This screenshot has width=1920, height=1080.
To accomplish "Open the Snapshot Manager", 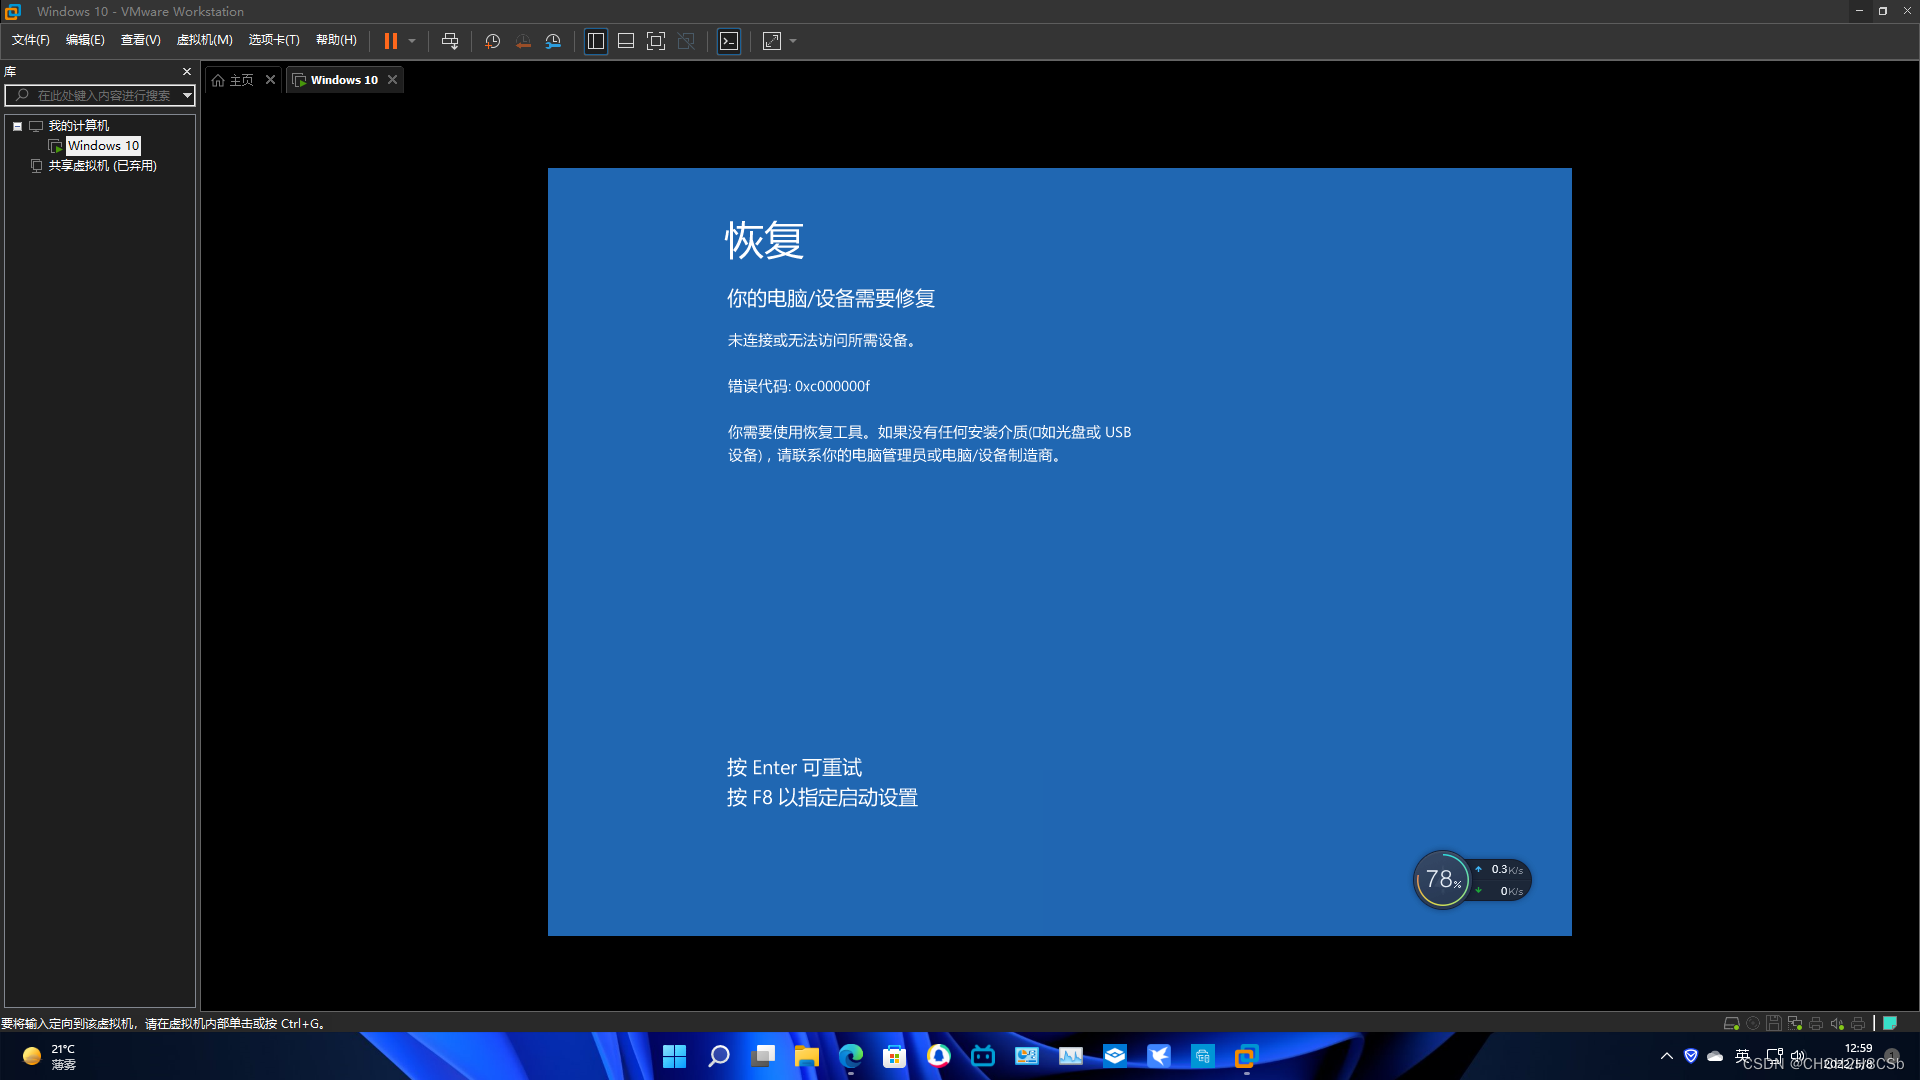I will (x=553, y=41).
